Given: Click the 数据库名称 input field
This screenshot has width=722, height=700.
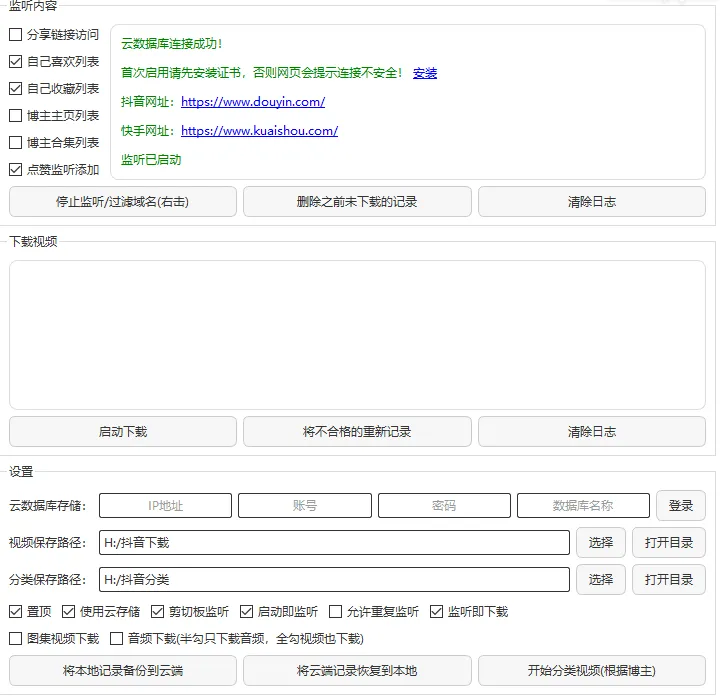Looking at the screenshot, I should pos(583,506).
